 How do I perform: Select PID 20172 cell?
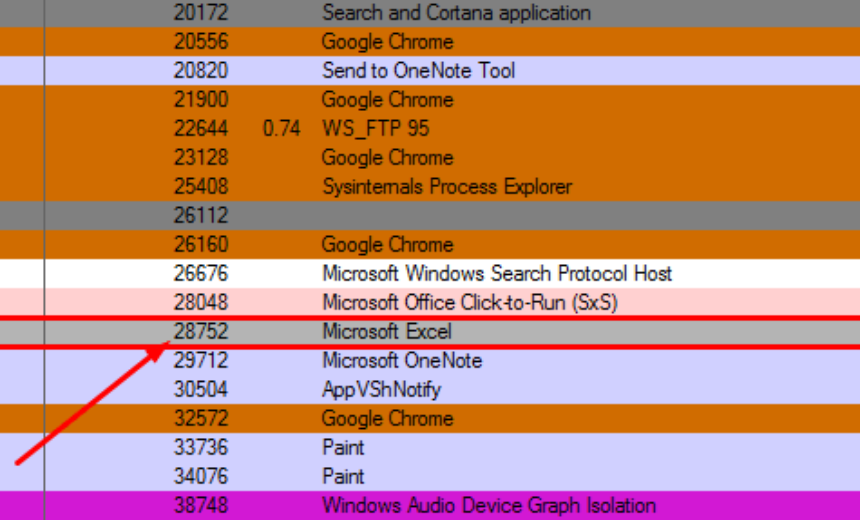[x=201, y=13]
